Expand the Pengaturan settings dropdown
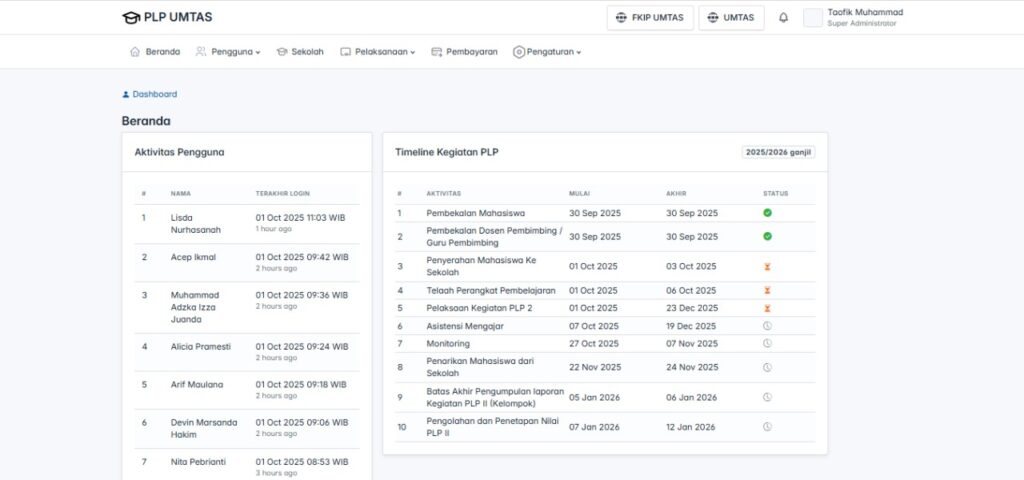 tap(547, 52)
